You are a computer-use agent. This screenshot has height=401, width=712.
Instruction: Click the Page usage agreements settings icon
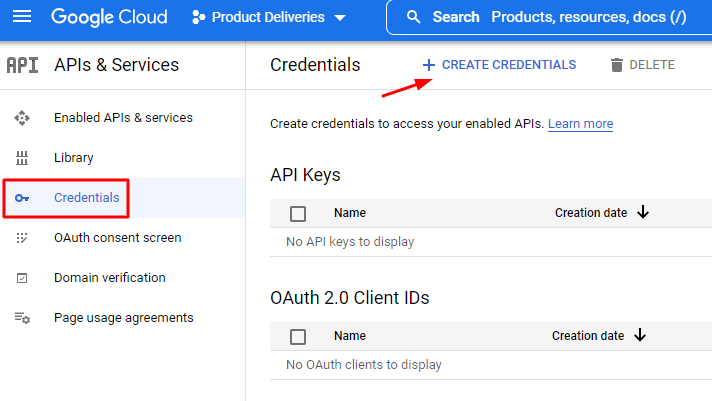pos(22,318)
